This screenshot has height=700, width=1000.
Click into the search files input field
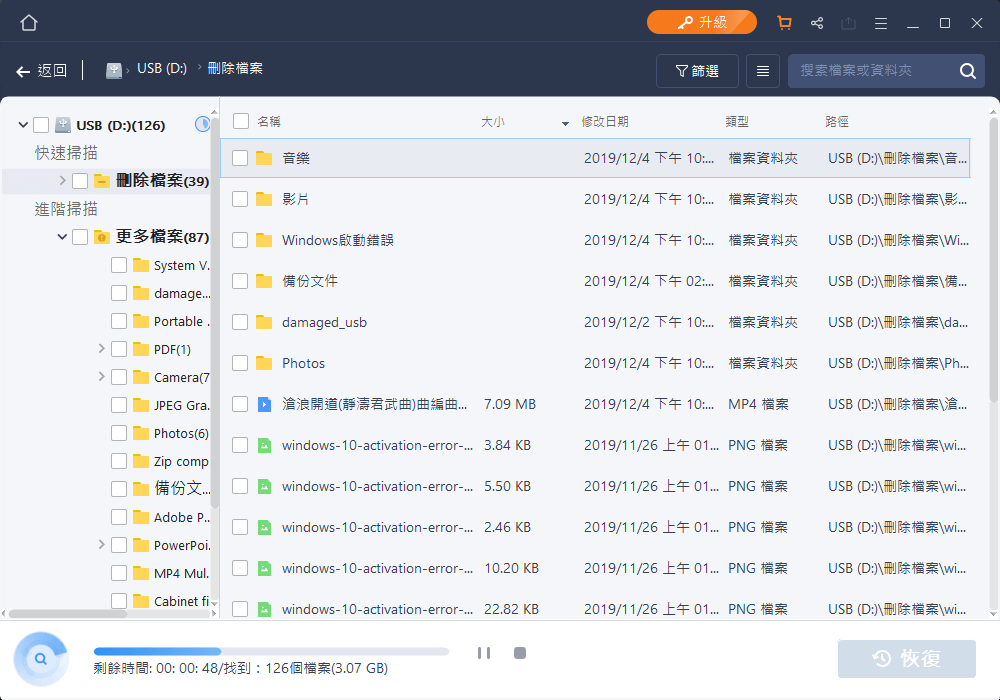[868, 71]
